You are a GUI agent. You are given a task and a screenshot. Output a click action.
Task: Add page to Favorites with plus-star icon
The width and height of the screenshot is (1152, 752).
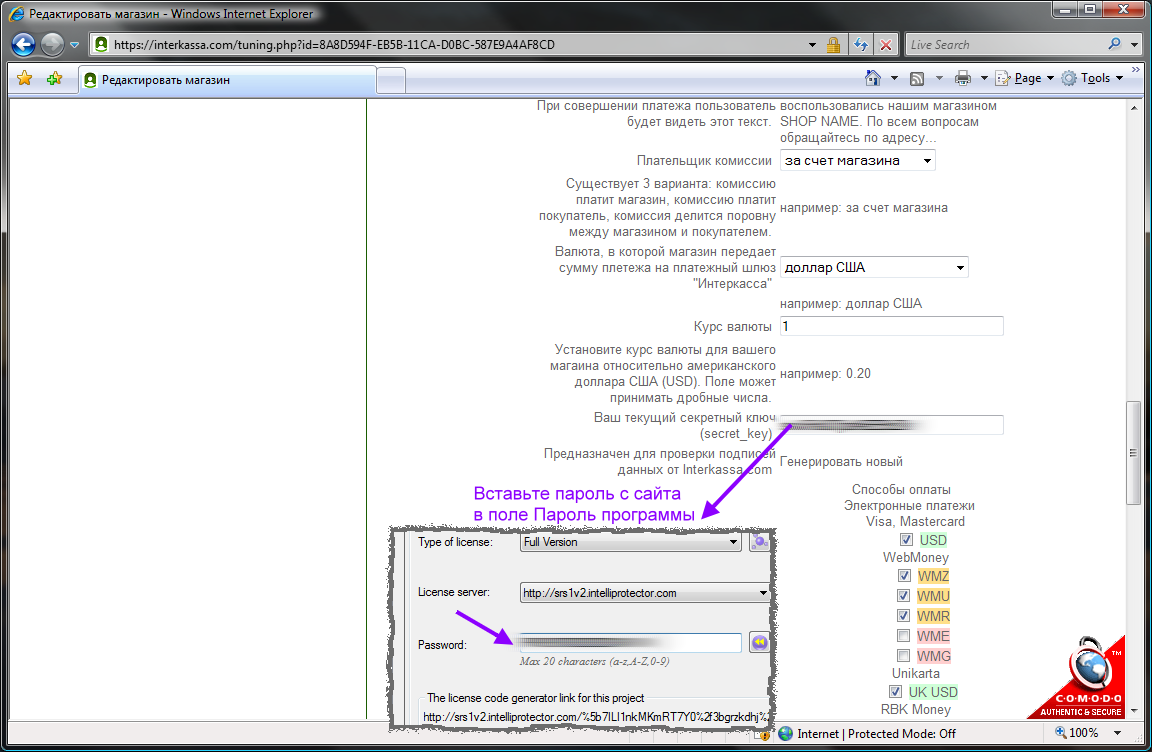pyautogui.click(x=54, y=79)
